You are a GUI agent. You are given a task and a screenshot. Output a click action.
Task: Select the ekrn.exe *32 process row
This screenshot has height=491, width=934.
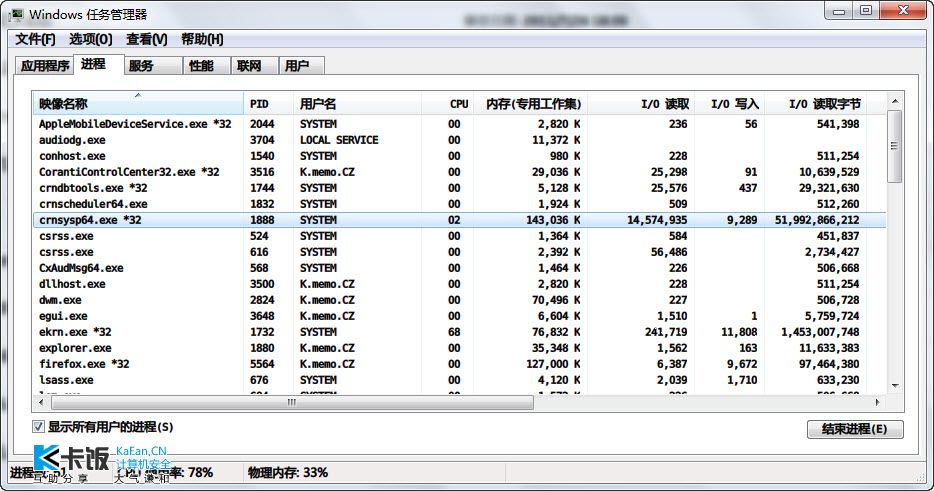(459, 332)
